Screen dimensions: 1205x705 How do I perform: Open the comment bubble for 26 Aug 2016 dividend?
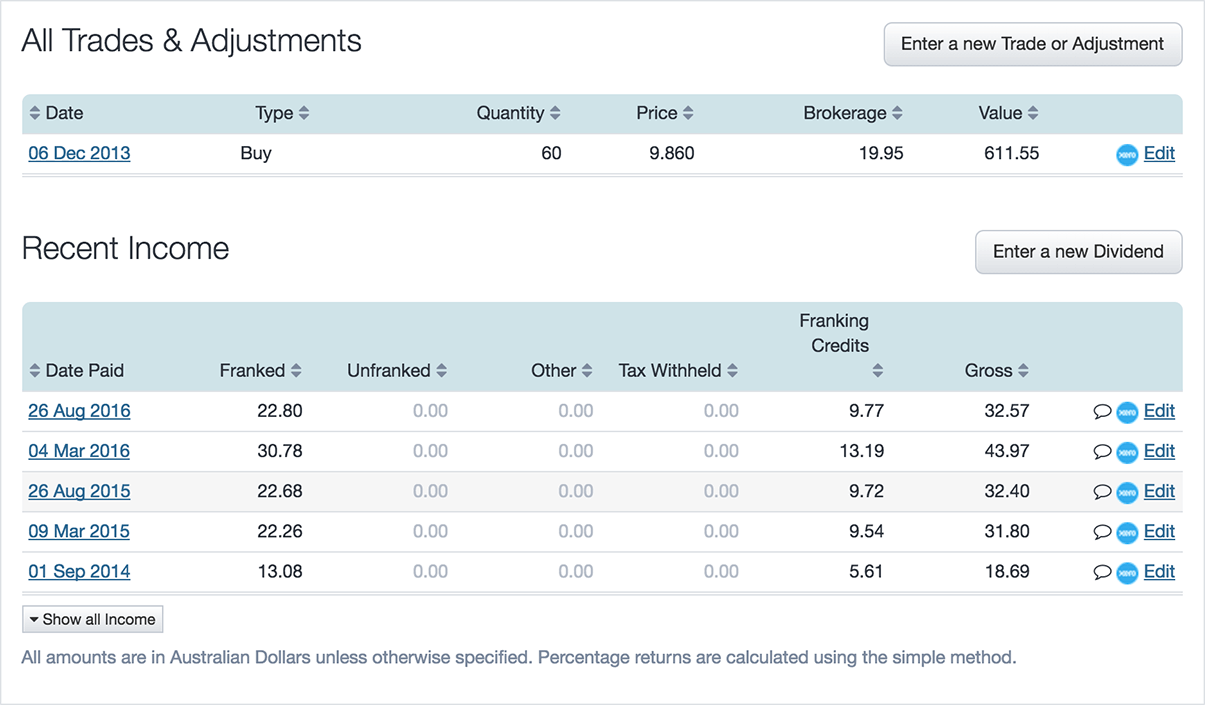pos(1102,412)
